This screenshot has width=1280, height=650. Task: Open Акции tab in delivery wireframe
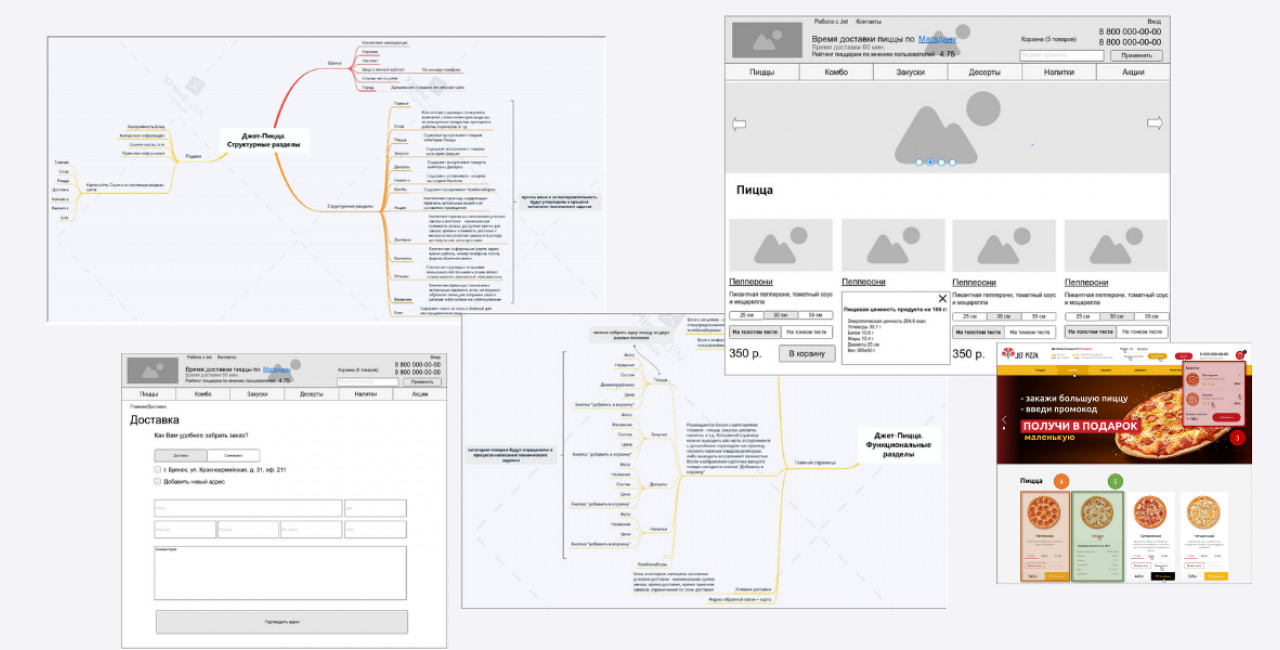click(419, 394)
